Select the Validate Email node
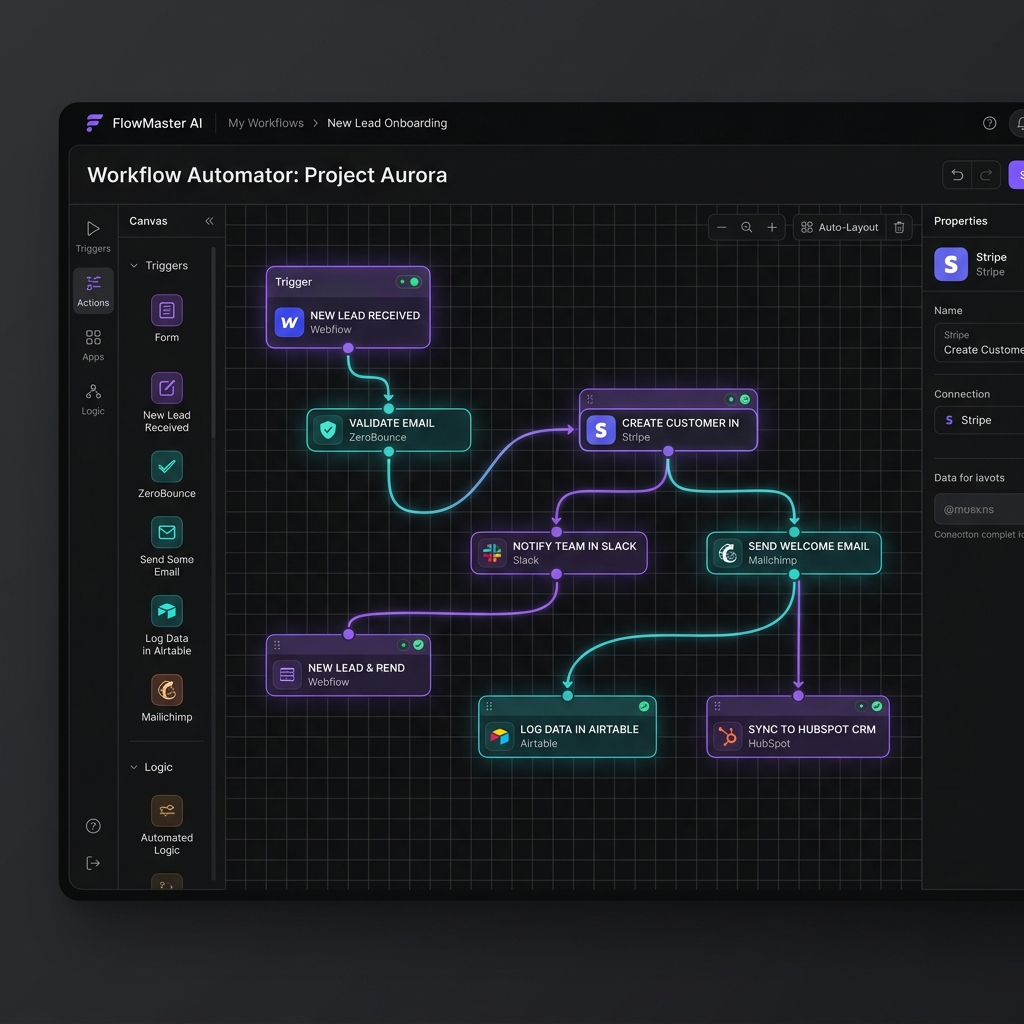This screenshot has height=1024, width=1024. tap(389, 430)
